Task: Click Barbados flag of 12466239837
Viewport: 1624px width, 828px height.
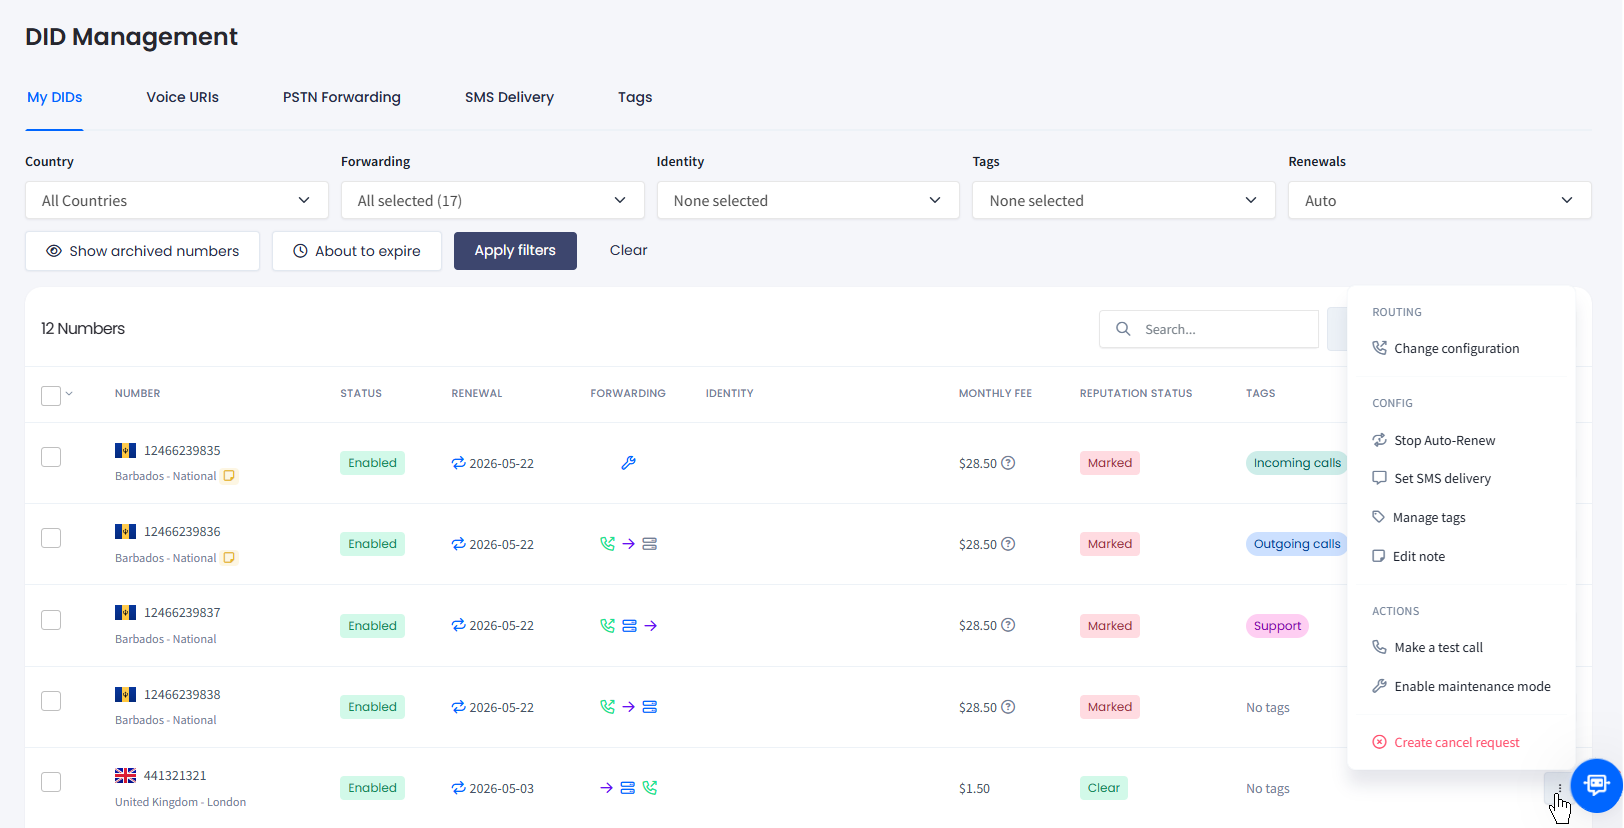Action: pos(125,613)
